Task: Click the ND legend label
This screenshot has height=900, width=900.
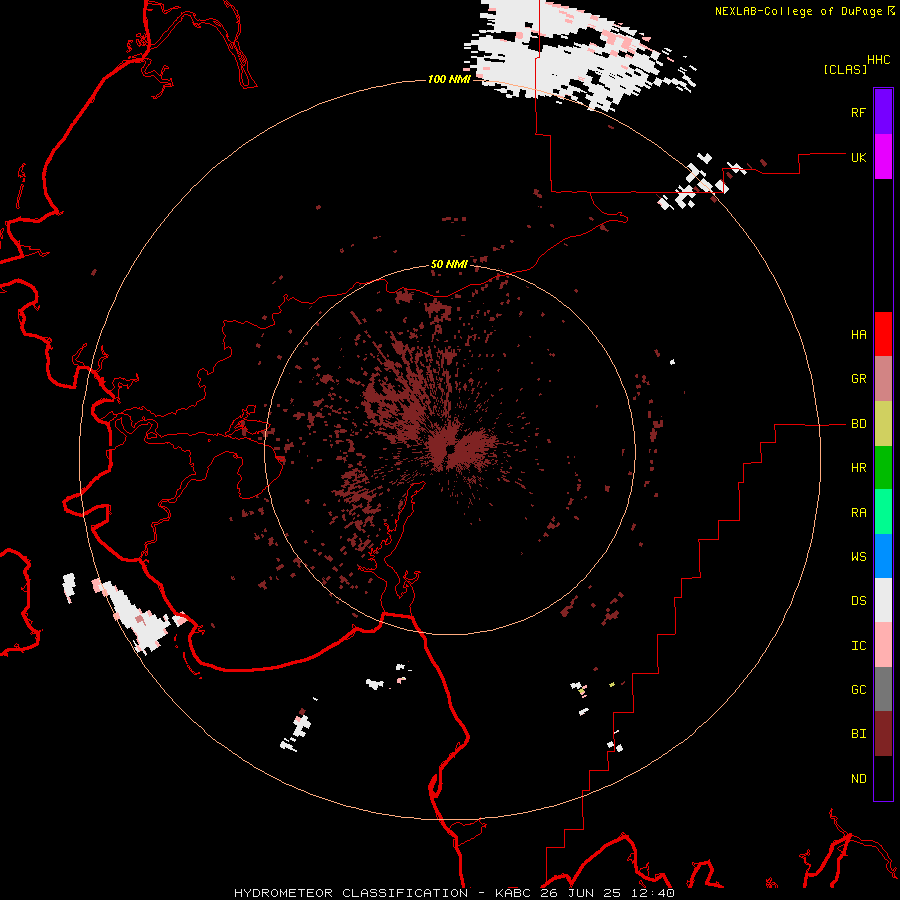Action: (858, 779)
